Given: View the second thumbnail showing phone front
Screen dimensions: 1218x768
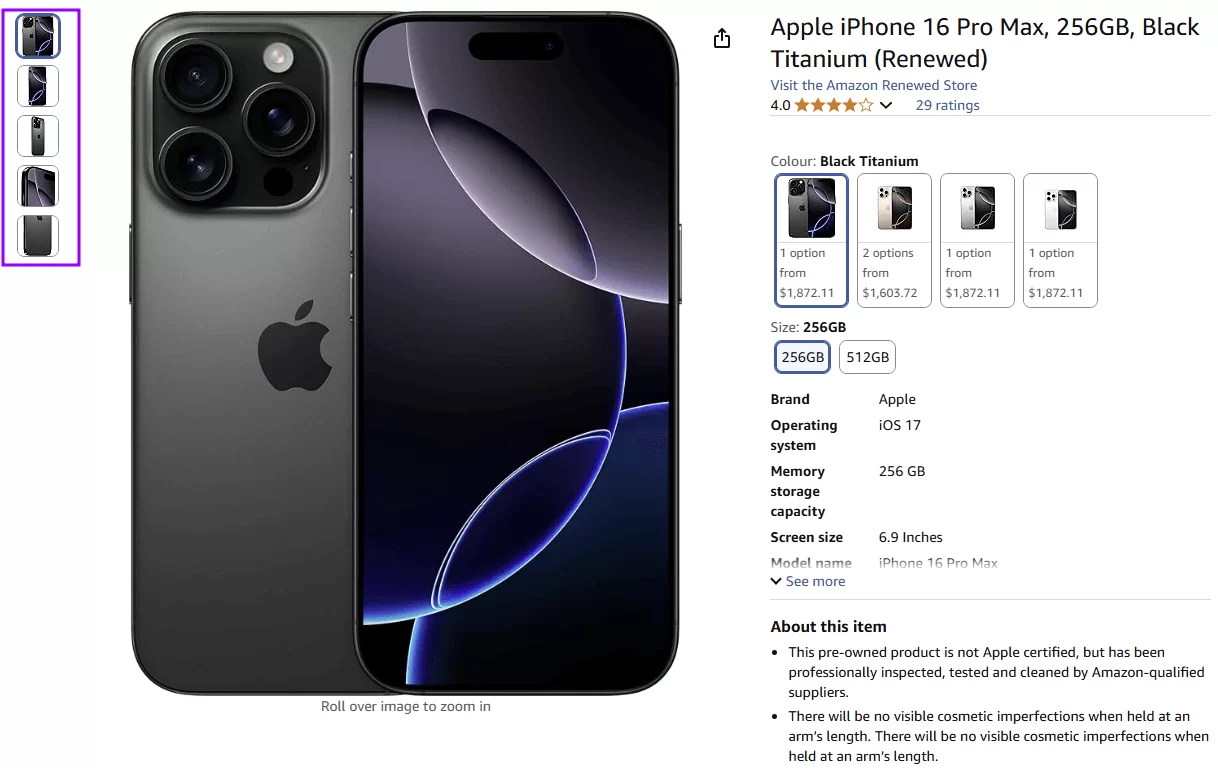Looking at the screenshot, I should tap(38, 86).
